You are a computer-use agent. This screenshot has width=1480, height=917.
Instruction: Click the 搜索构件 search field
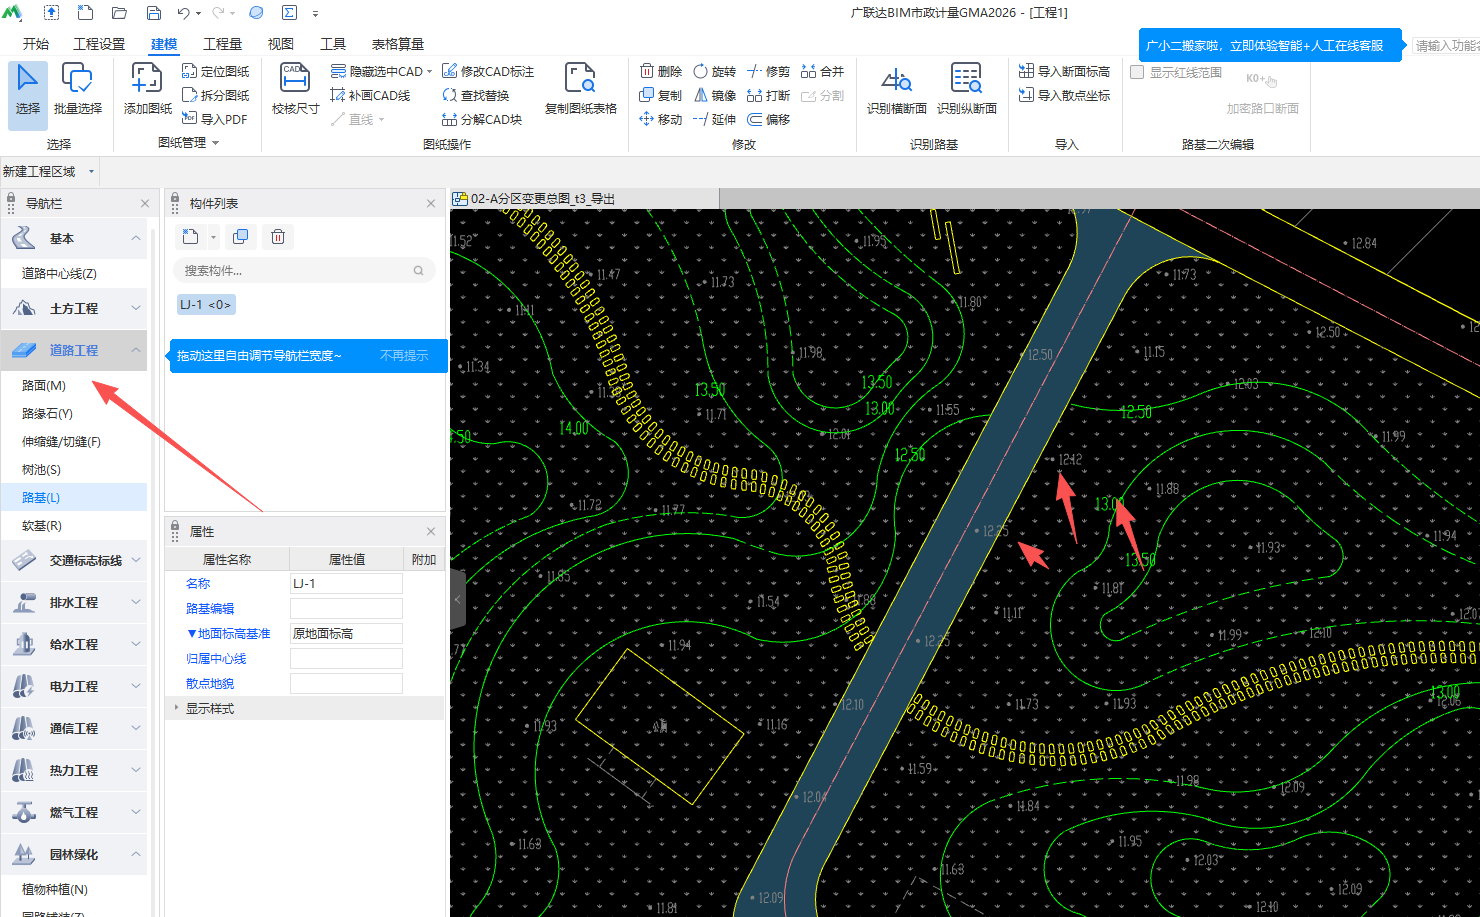point(295,270)
